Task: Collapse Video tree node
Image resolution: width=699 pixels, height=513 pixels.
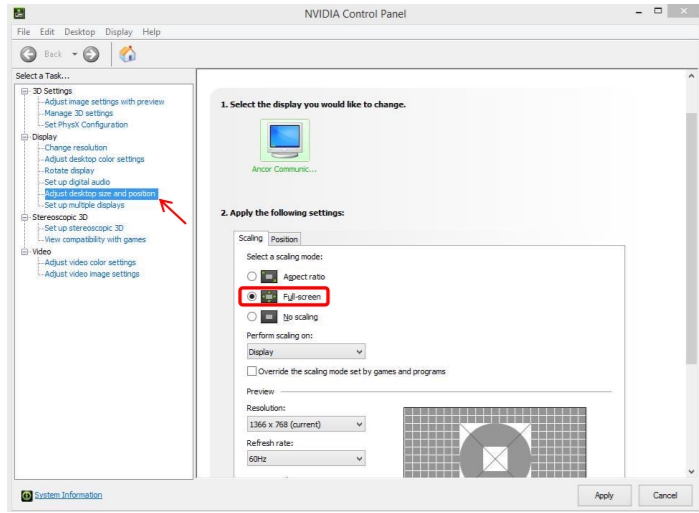Action: coord(25,251)
